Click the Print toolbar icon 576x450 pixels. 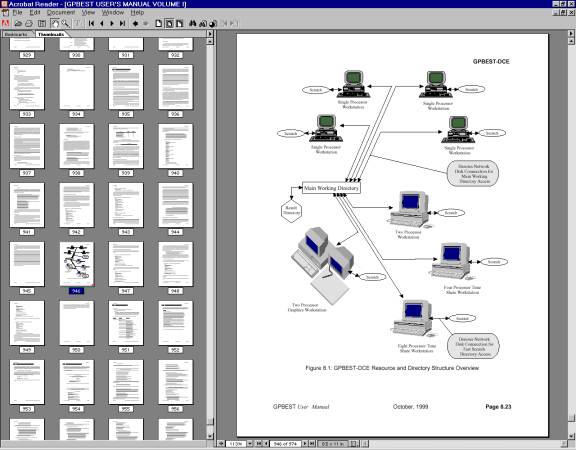(x=29, y=24)
